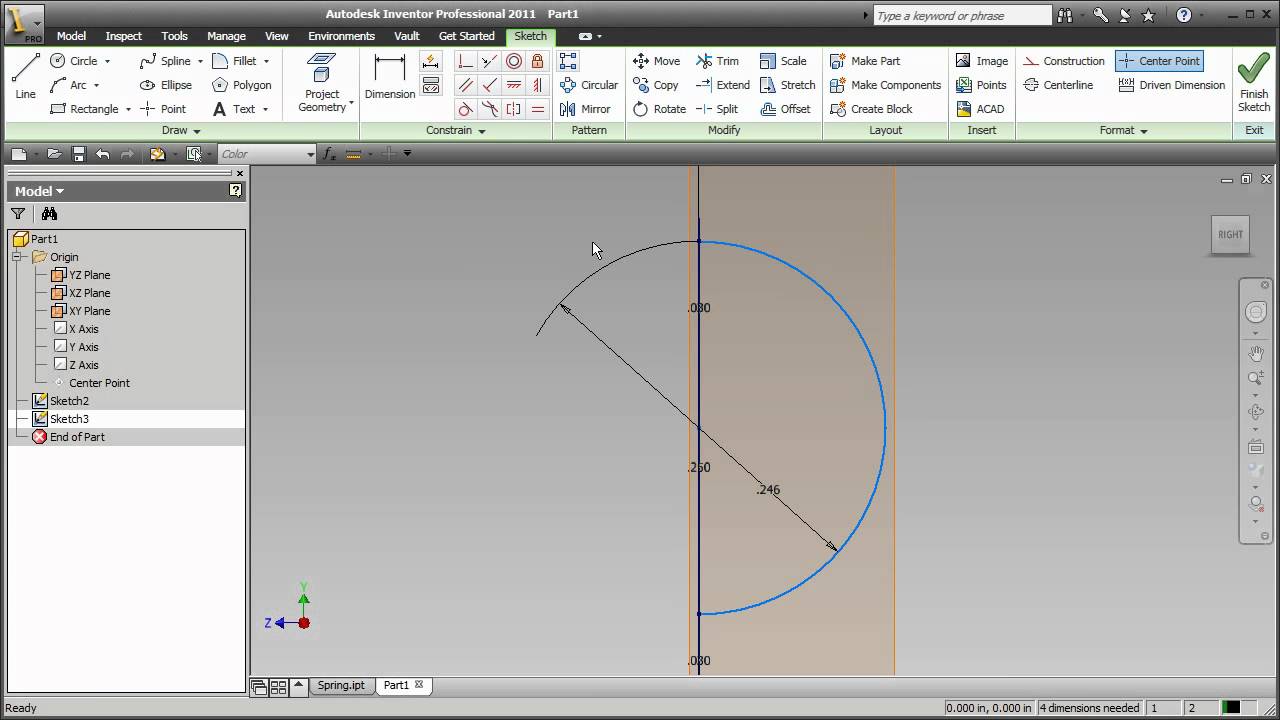Image resolution: width=1280 pixels, height=720 pixels.
Task: Select the Text tool
Action: (x=235, y=109)
